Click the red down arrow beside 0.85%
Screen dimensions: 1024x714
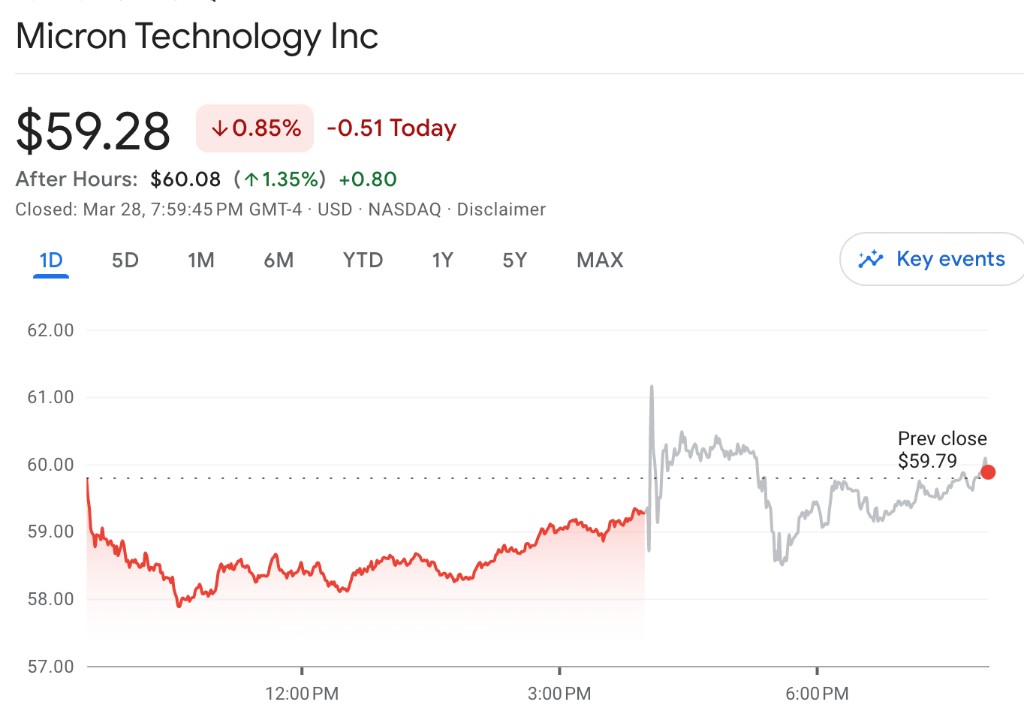[x=219, y=129]
